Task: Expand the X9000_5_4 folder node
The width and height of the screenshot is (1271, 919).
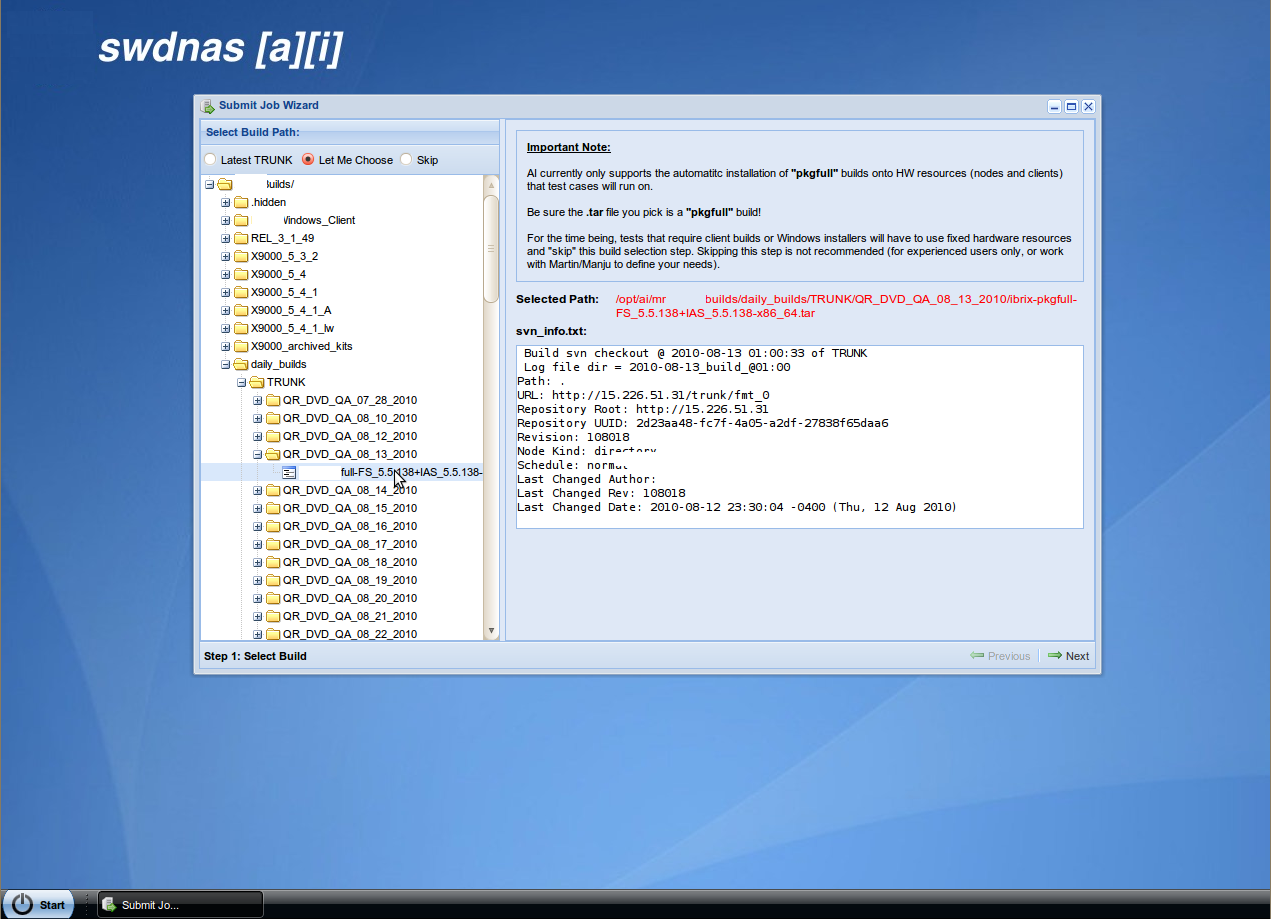Action: pos(226,274)
